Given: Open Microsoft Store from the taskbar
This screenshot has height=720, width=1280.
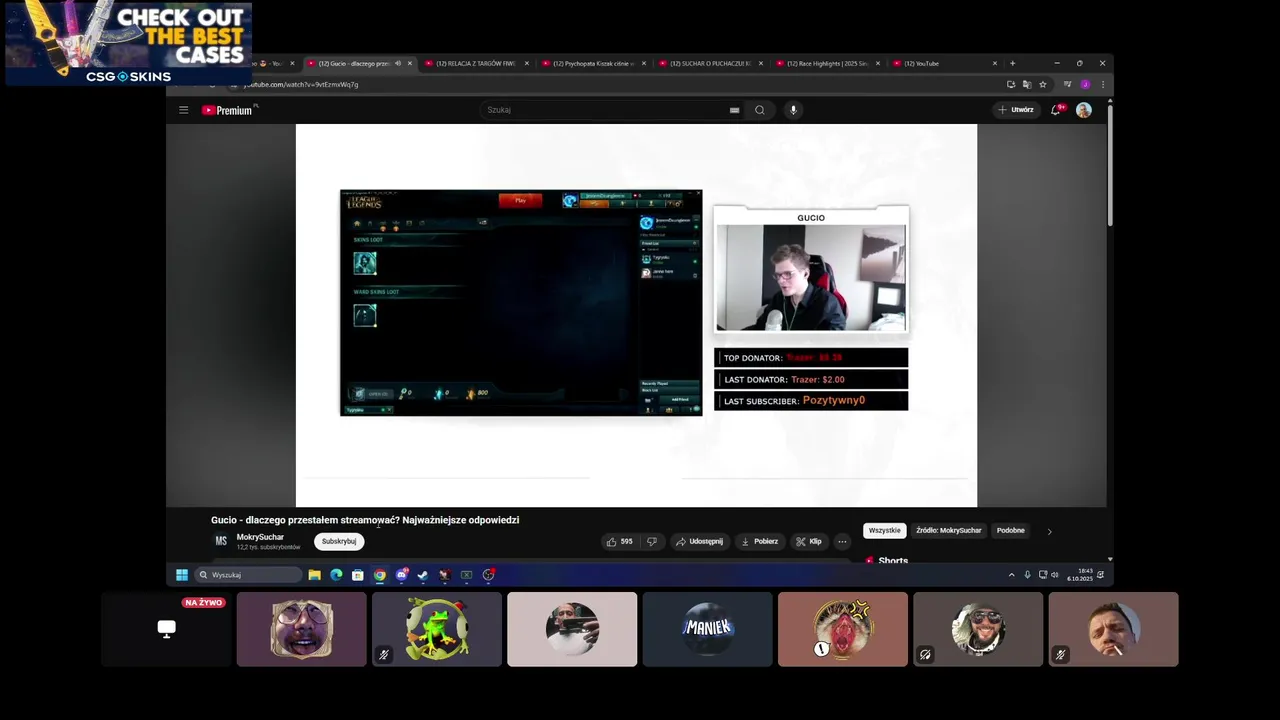Looking at the screenshot, I should point(357,575).
